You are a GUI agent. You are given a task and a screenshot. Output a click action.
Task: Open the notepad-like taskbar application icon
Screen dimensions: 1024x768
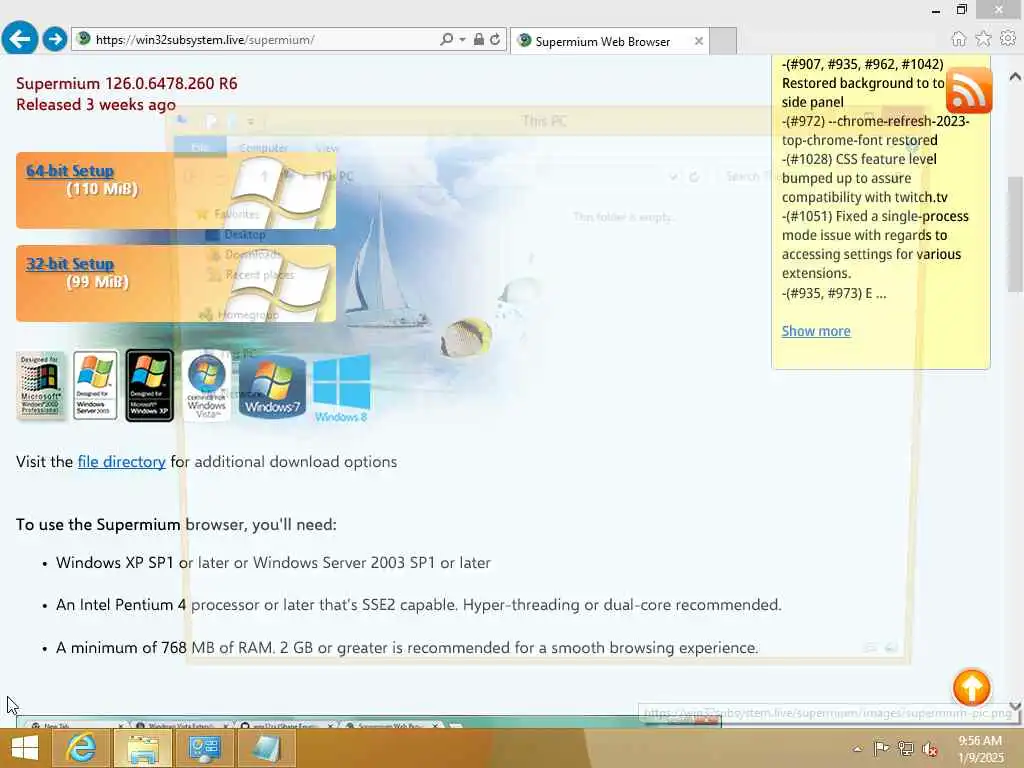tap(266, 748)
